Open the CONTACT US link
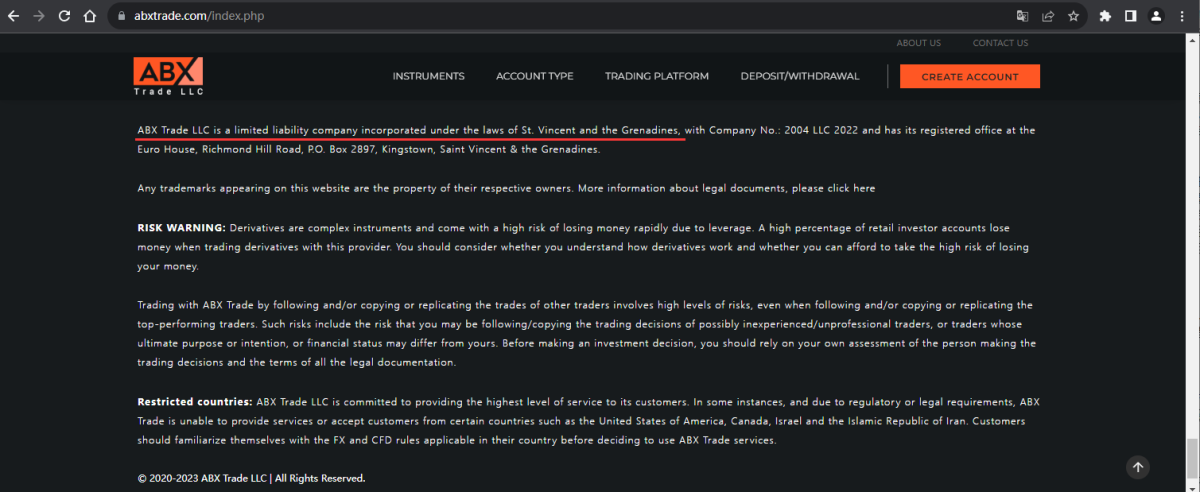 coord(1000,43)
